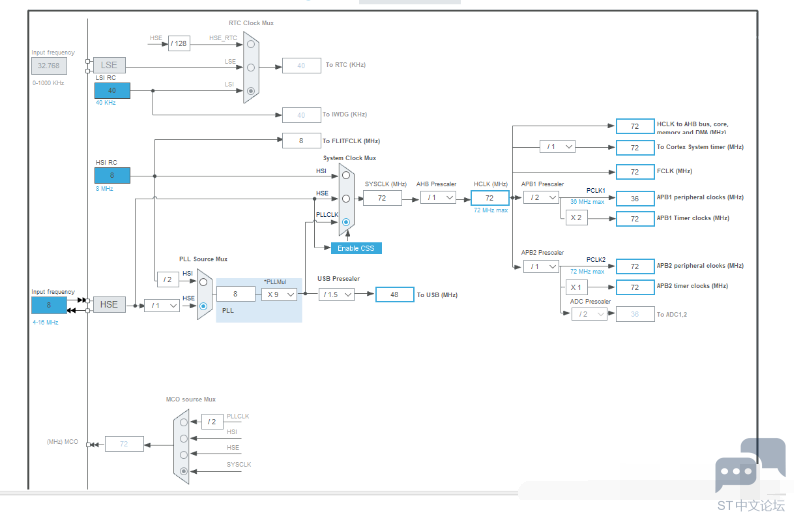Image resolution: width=794 pixels, height=521 pixels.
Task: Click the LSI RC 40 value box
Action: point(112,91)
